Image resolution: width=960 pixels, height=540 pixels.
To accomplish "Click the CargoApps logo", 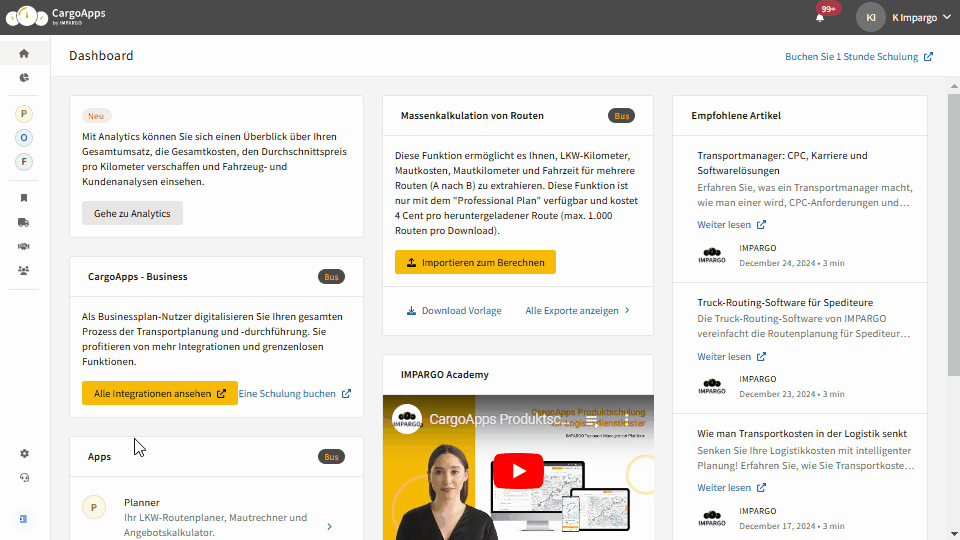I will click(x=56, y=17).
